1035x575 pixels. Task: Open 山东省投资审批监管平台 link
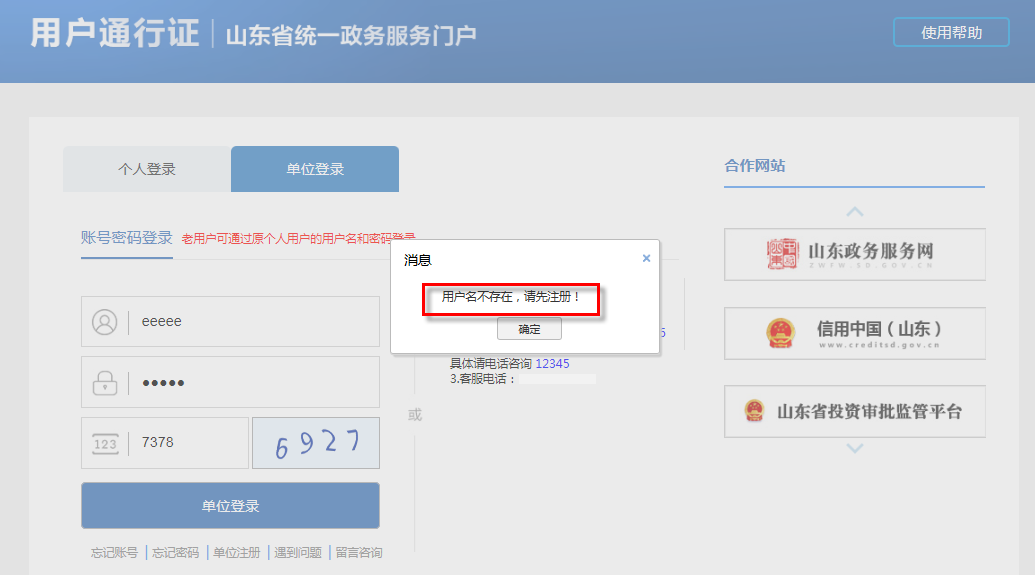pos(854,411)
